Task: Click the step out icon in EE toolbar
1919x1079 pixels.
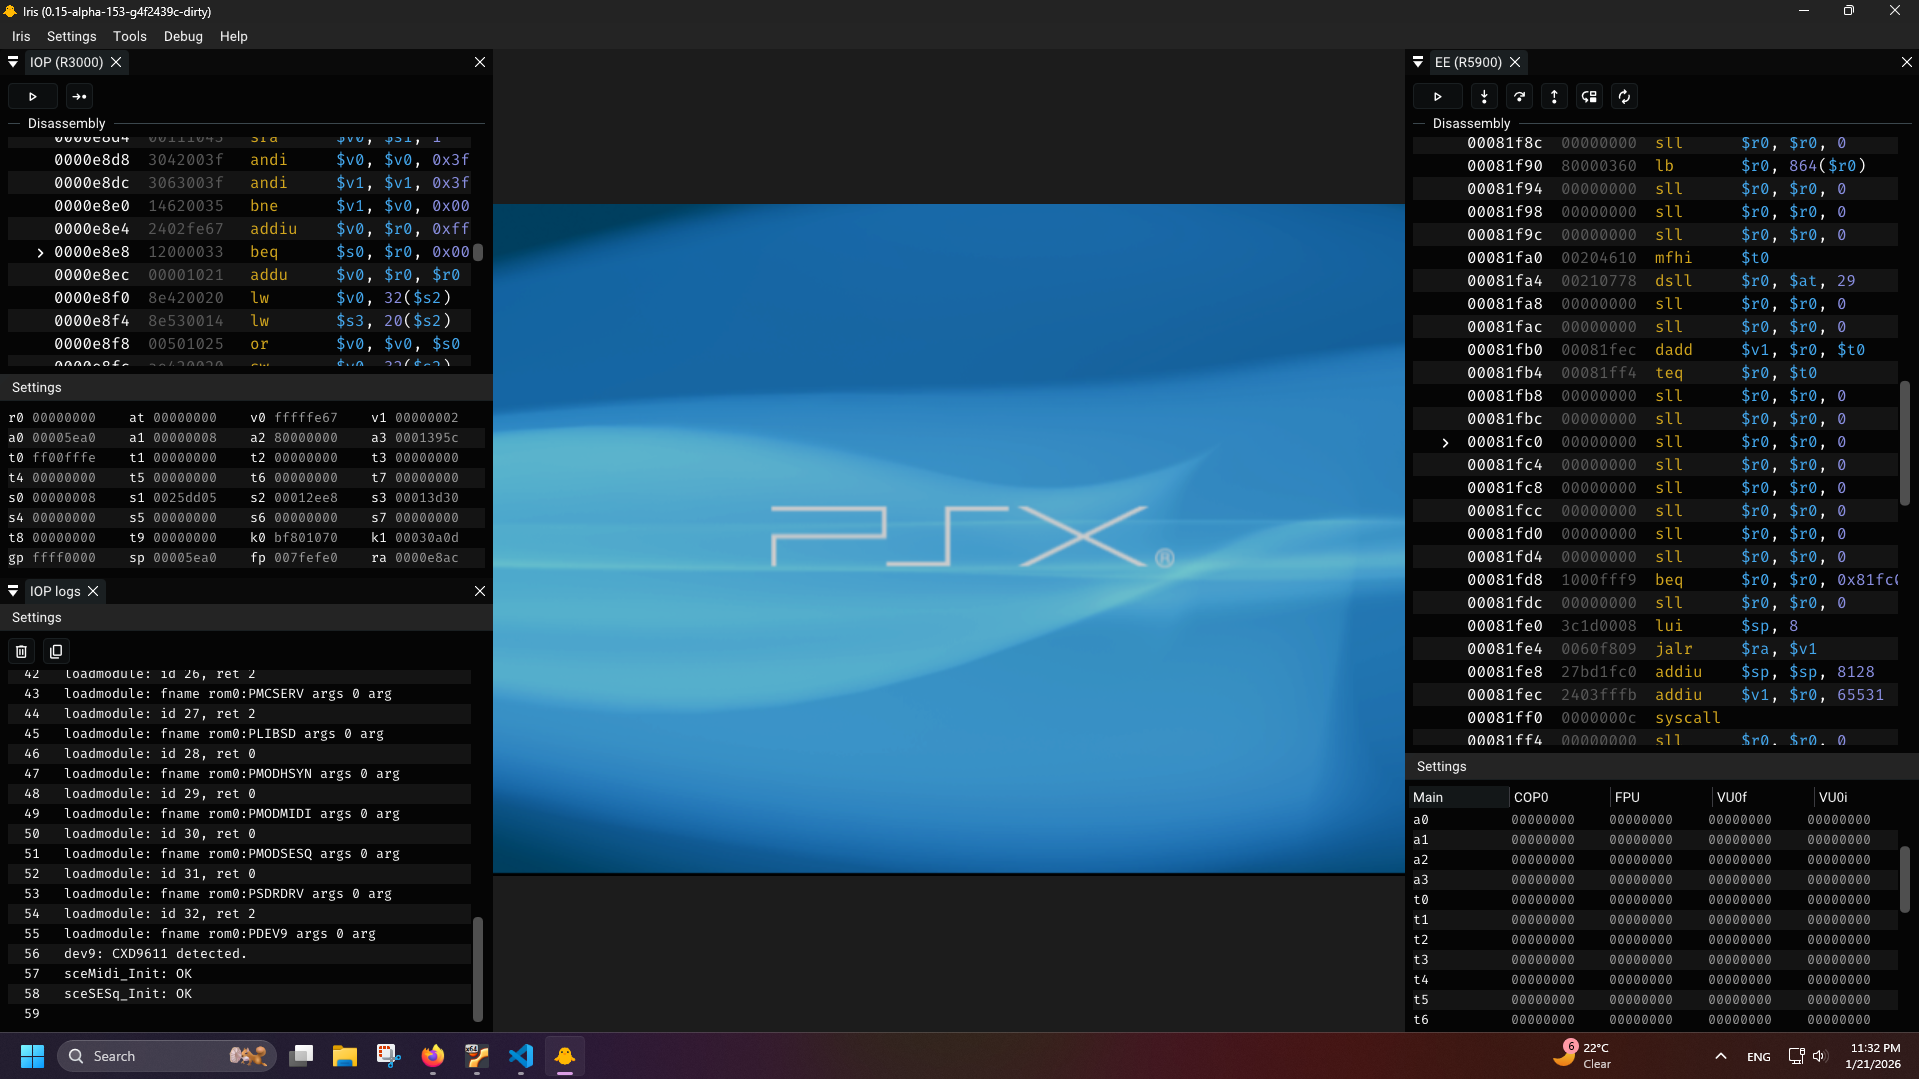Action: (x=1554, y=97)
